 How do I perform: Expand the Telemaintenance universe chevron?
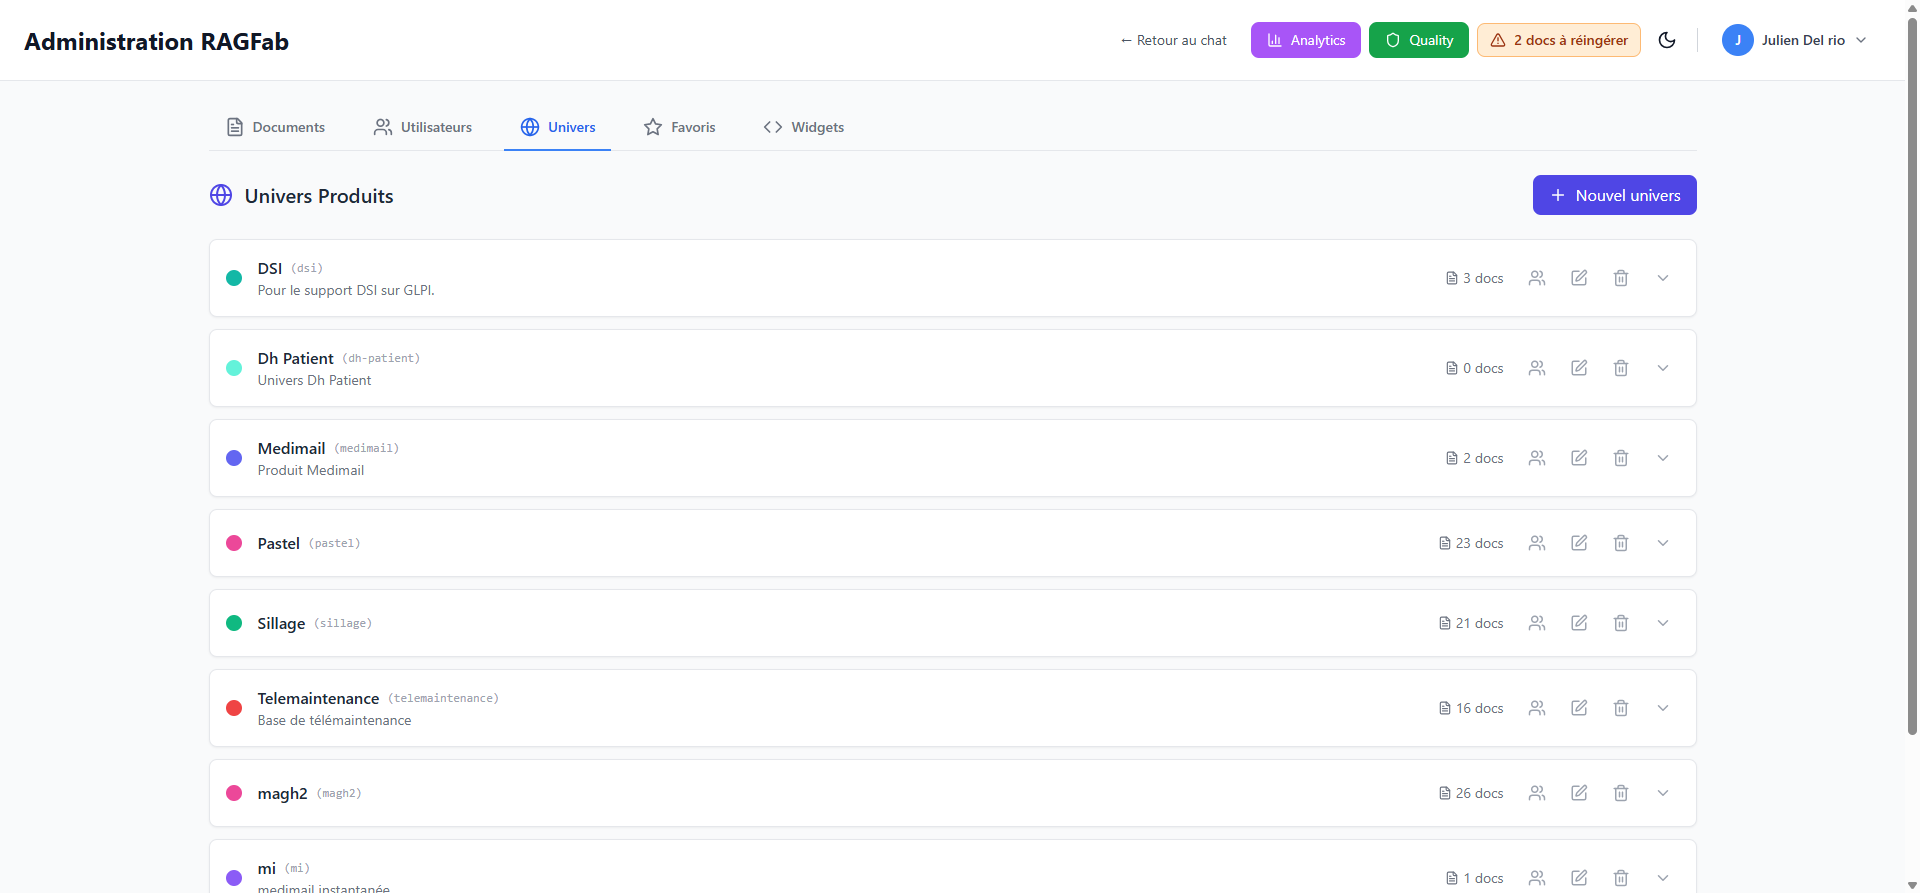click(1663, 708)
